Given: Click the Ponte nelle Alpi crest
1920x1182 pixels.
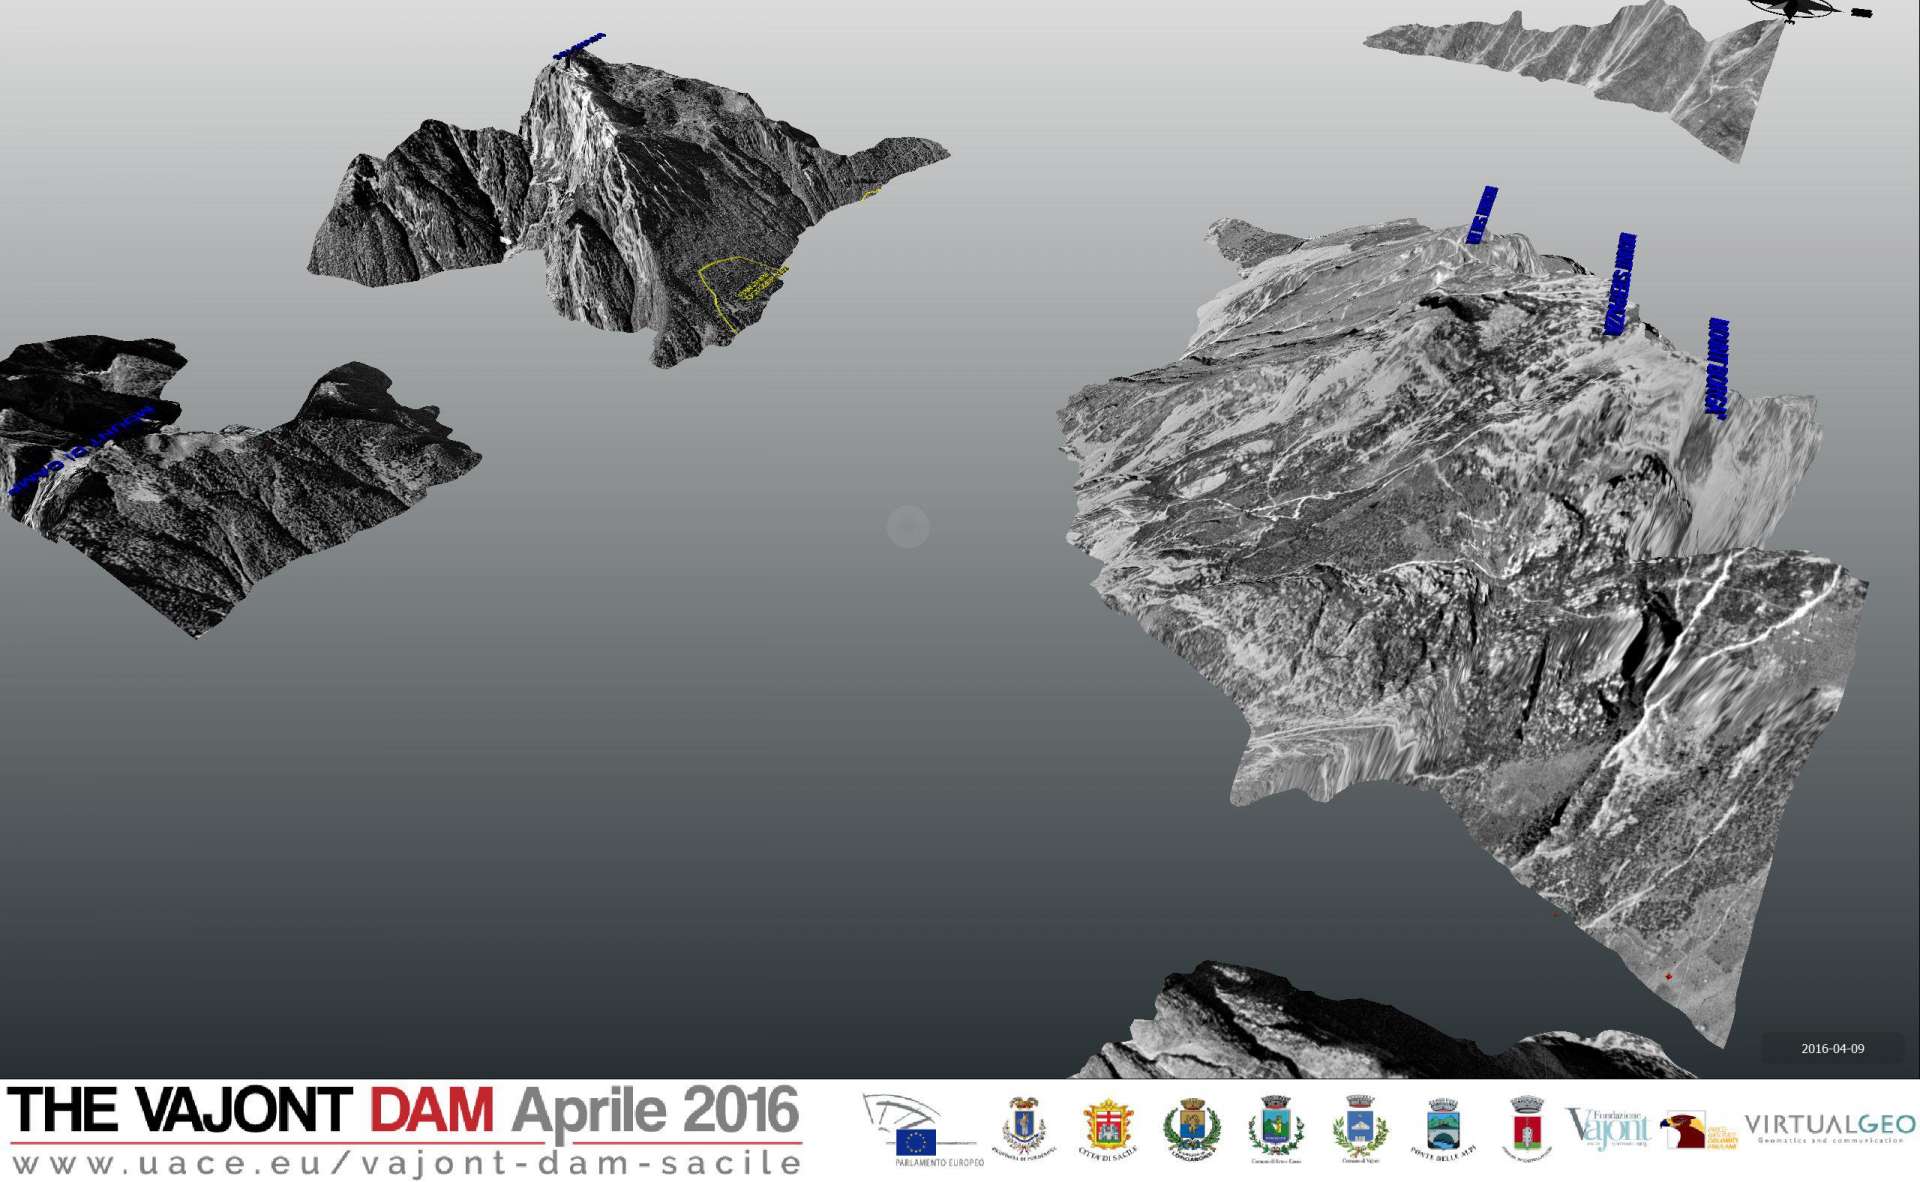Looking at the screenshot, I should click(1443, 1128).
